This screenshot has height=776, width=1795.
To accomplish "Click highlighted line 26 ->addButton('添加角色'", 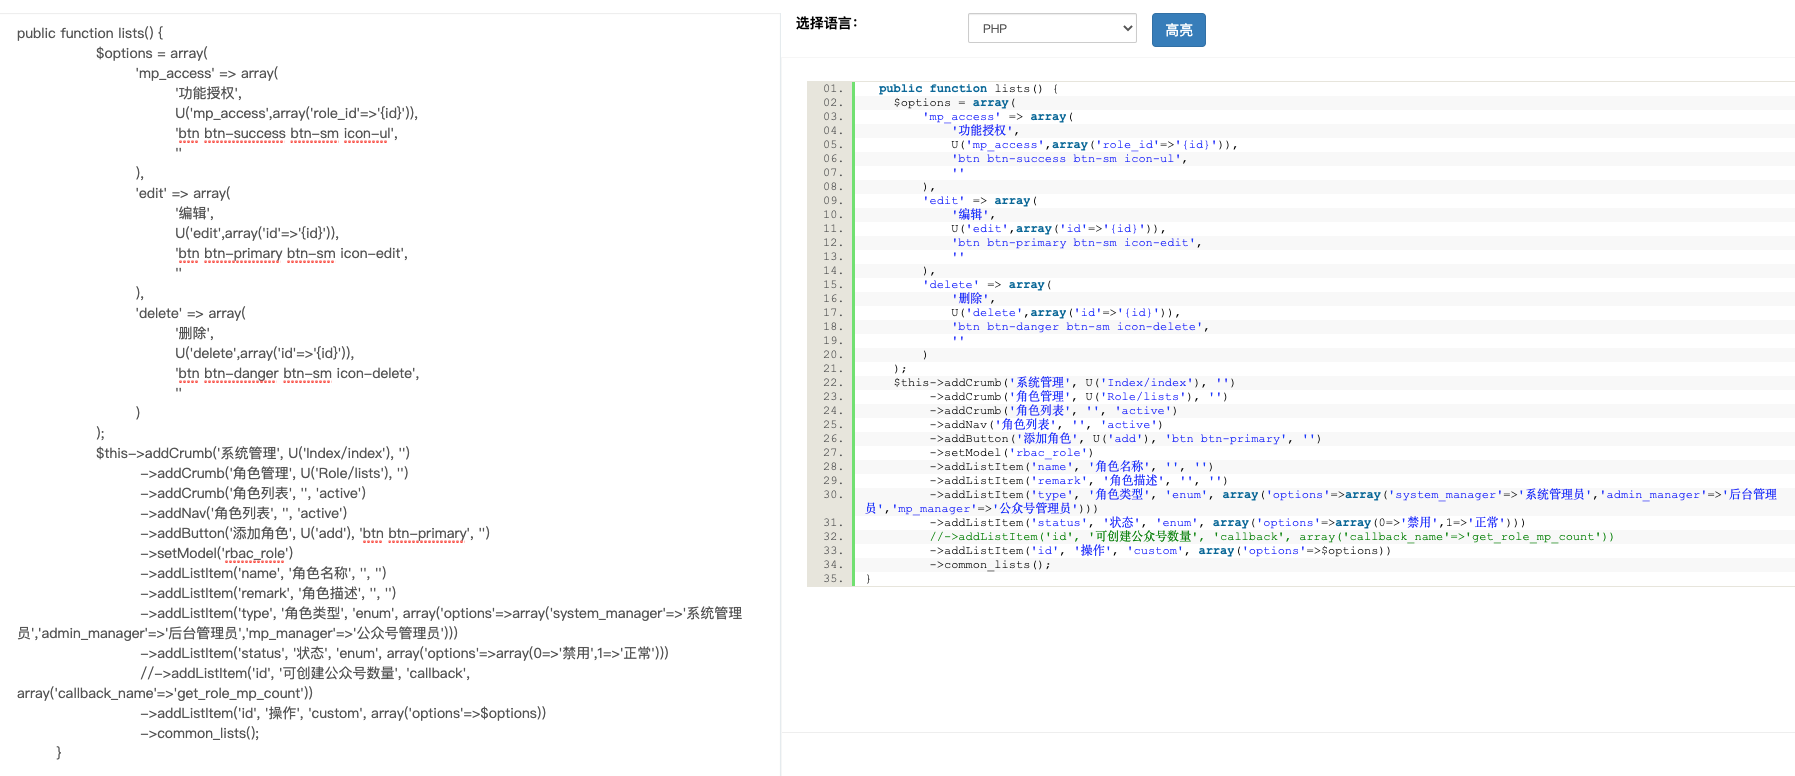I will point(1126,438).
